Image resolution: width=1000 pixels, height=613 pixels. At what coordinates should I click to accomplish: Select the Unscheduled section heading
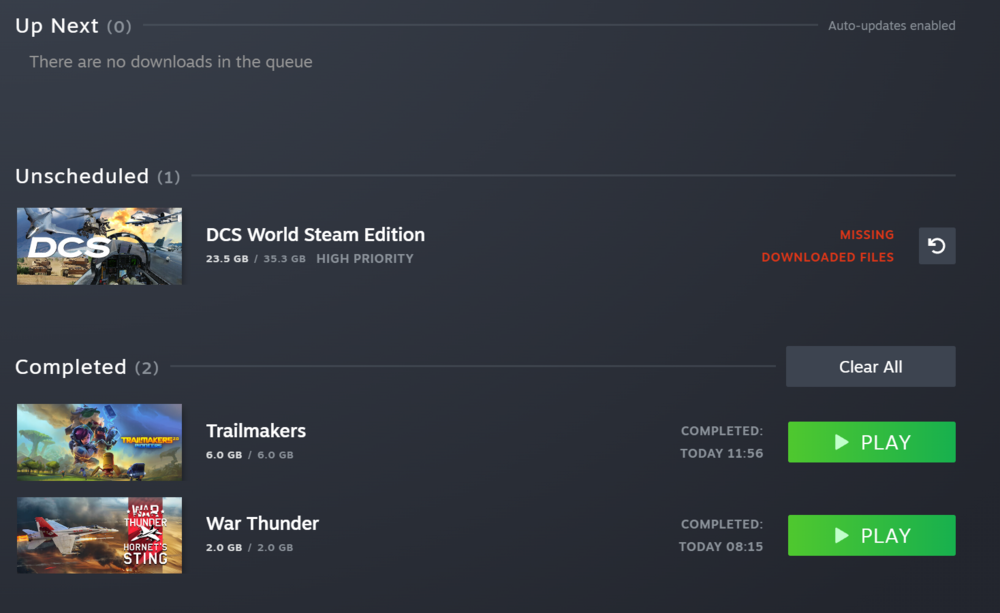tap(82, 176)
